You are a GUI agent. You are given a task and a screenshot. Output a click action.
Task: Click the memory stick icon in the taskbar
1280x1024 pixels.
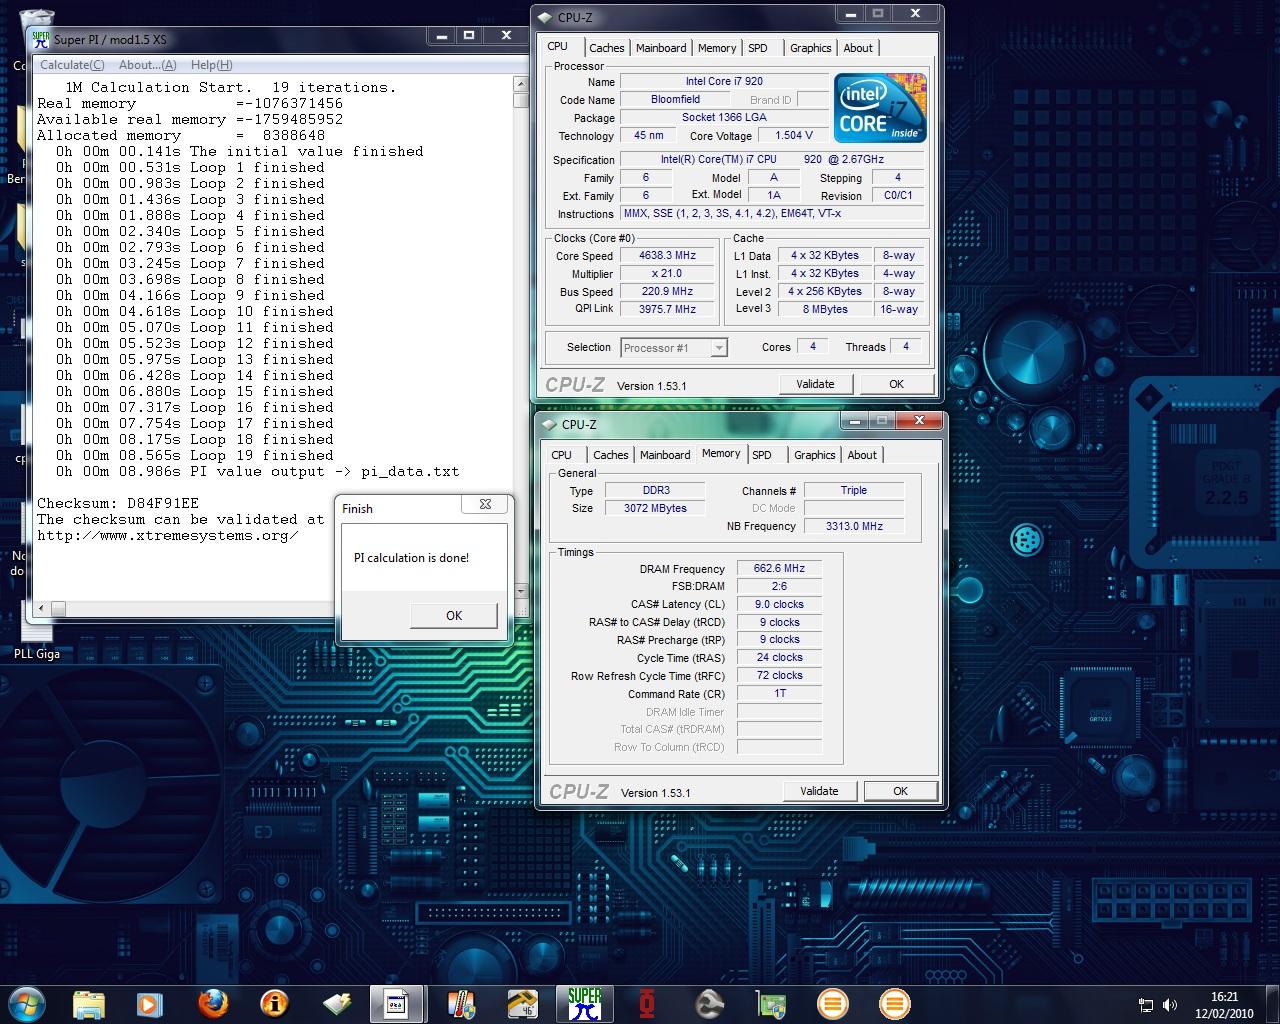336,1003
